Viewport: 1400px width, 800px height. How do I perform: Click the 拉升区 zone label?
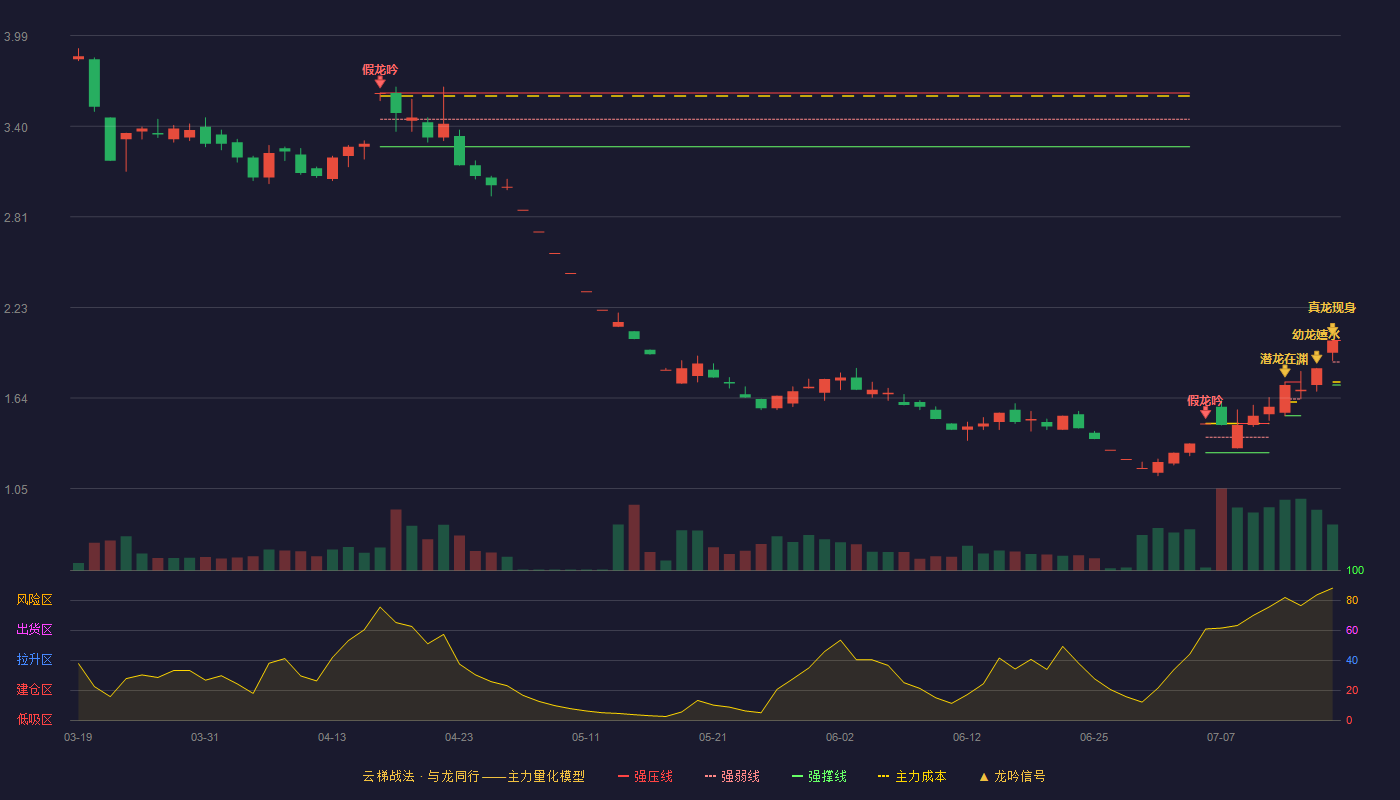34,660
